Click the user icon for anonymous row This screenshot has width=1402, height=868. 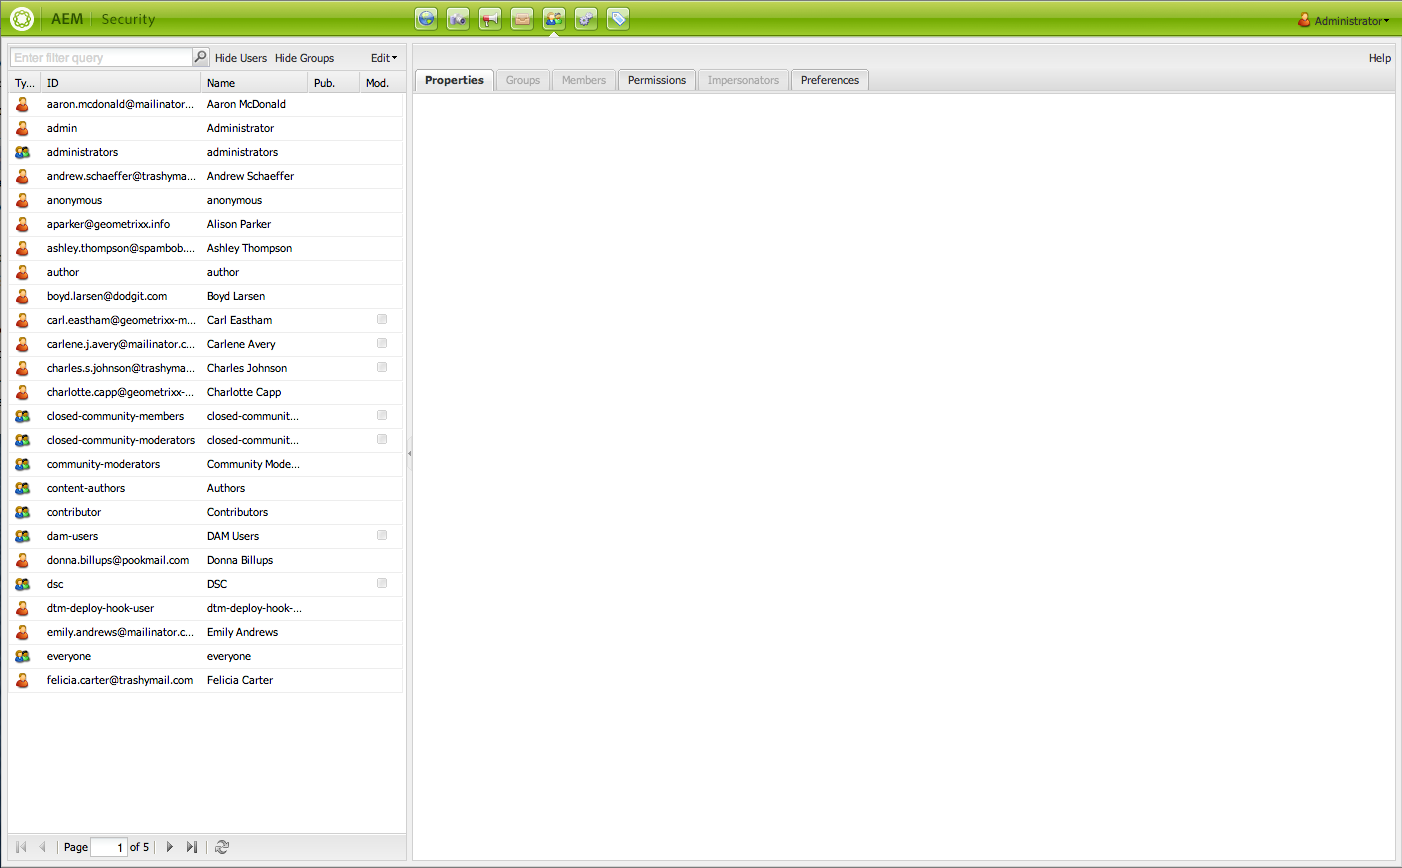[x=22, y=200]
